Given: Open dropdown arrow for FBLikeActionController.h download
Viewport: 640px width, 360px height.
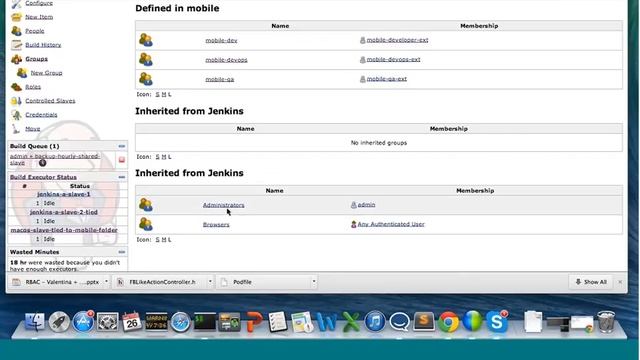Looking at the screenshot, I should point(210,282).
